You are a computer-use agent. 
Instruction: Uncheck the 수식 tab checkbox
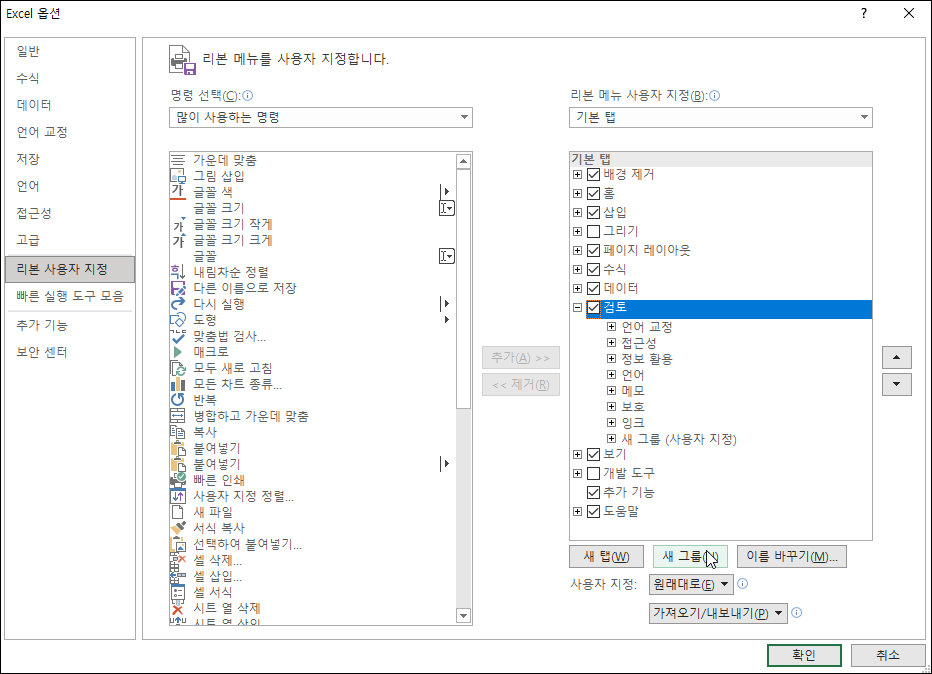click(593, 269)
